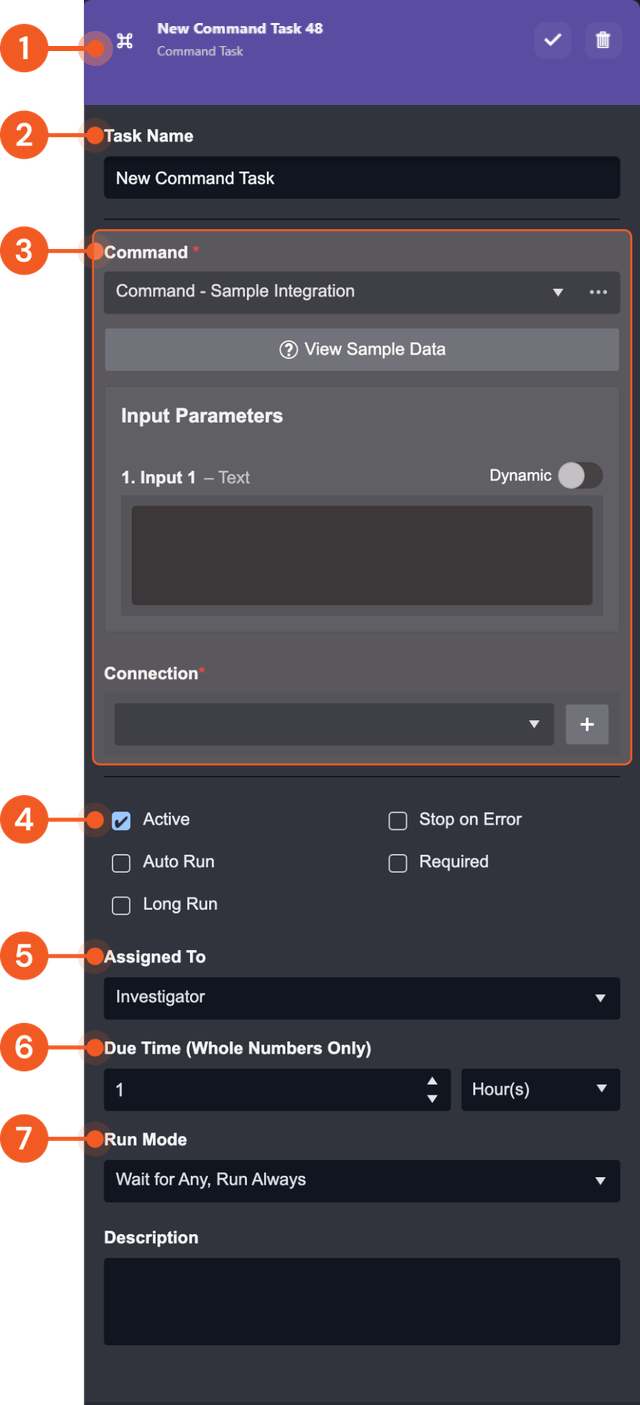
Task: Enable the Auto Run checkbox
Action: click(x=121, y=863)
